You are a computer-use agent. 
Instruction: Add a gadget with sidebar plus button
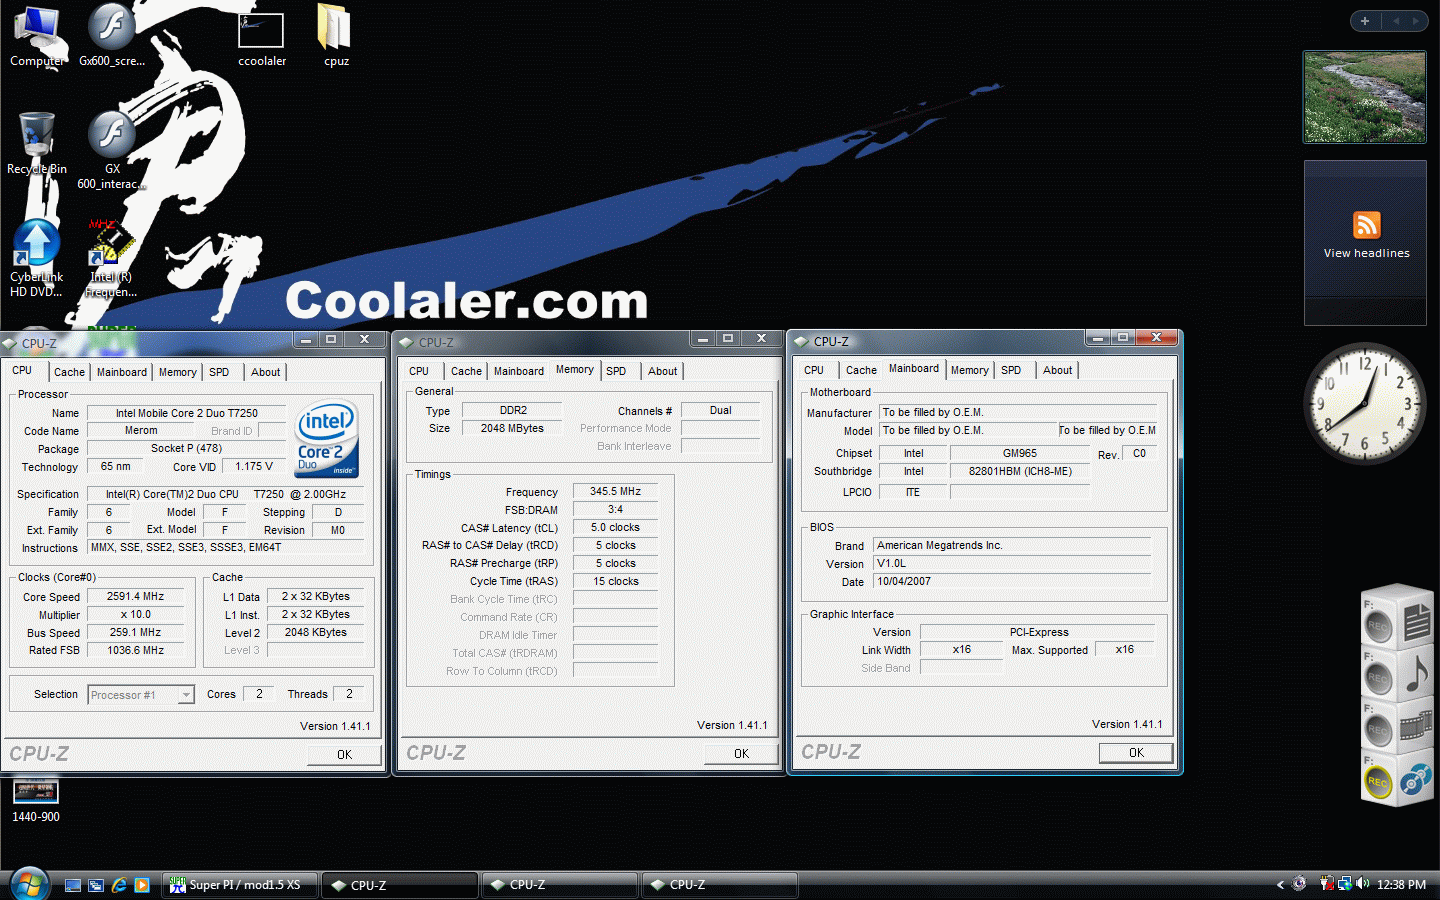1365,21
